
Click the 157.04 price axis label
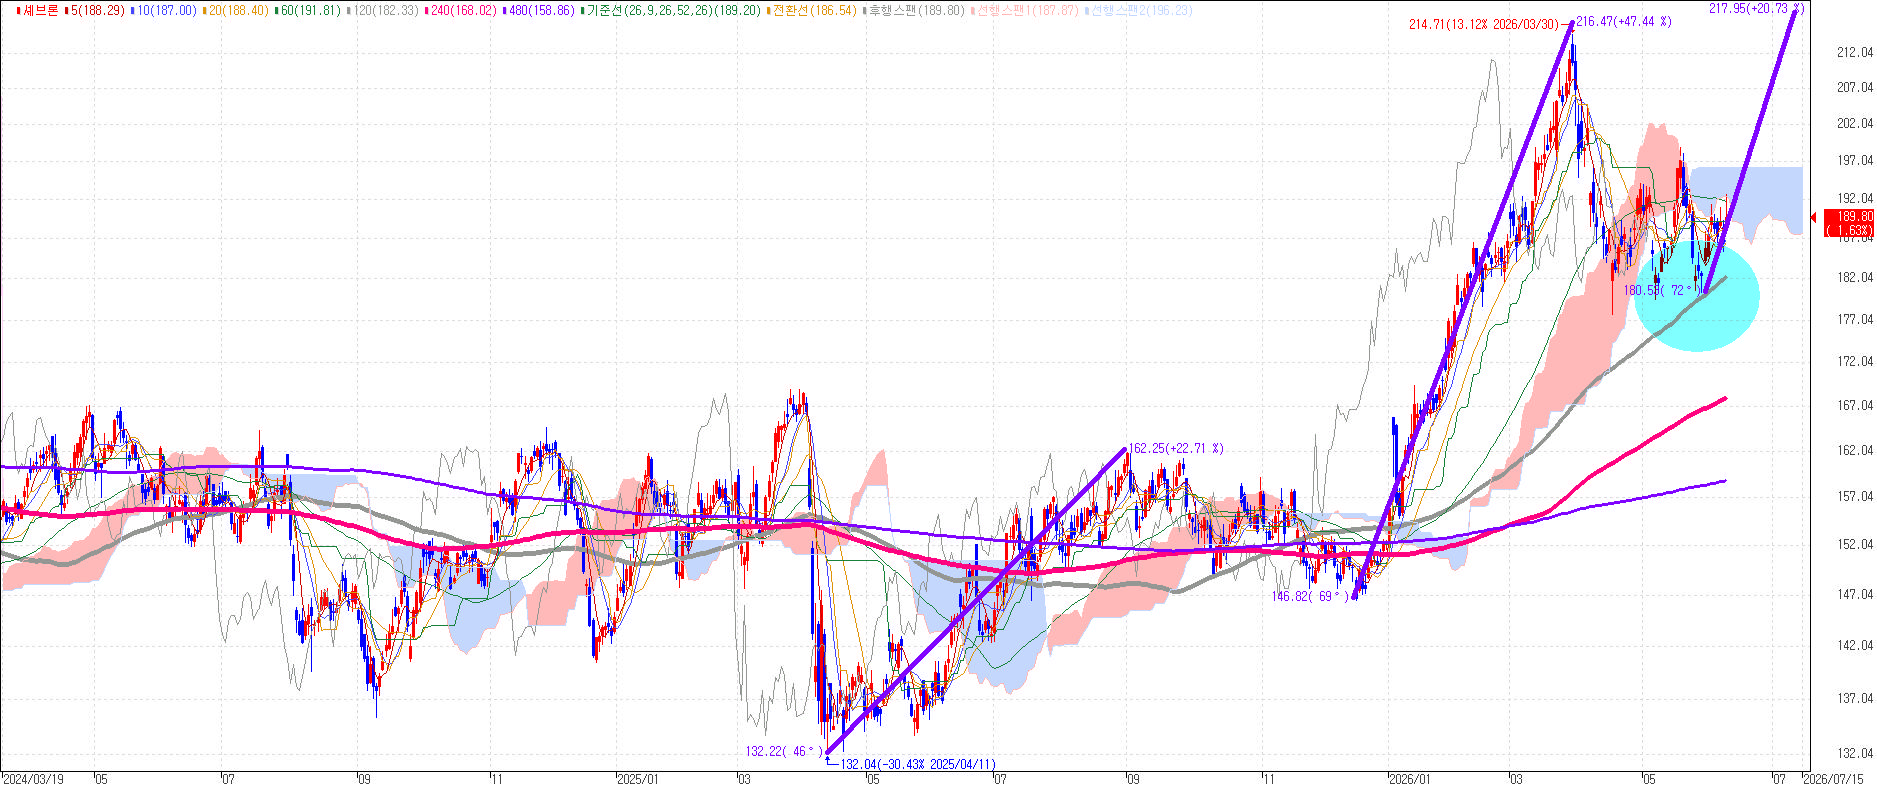click(1855, 496)
